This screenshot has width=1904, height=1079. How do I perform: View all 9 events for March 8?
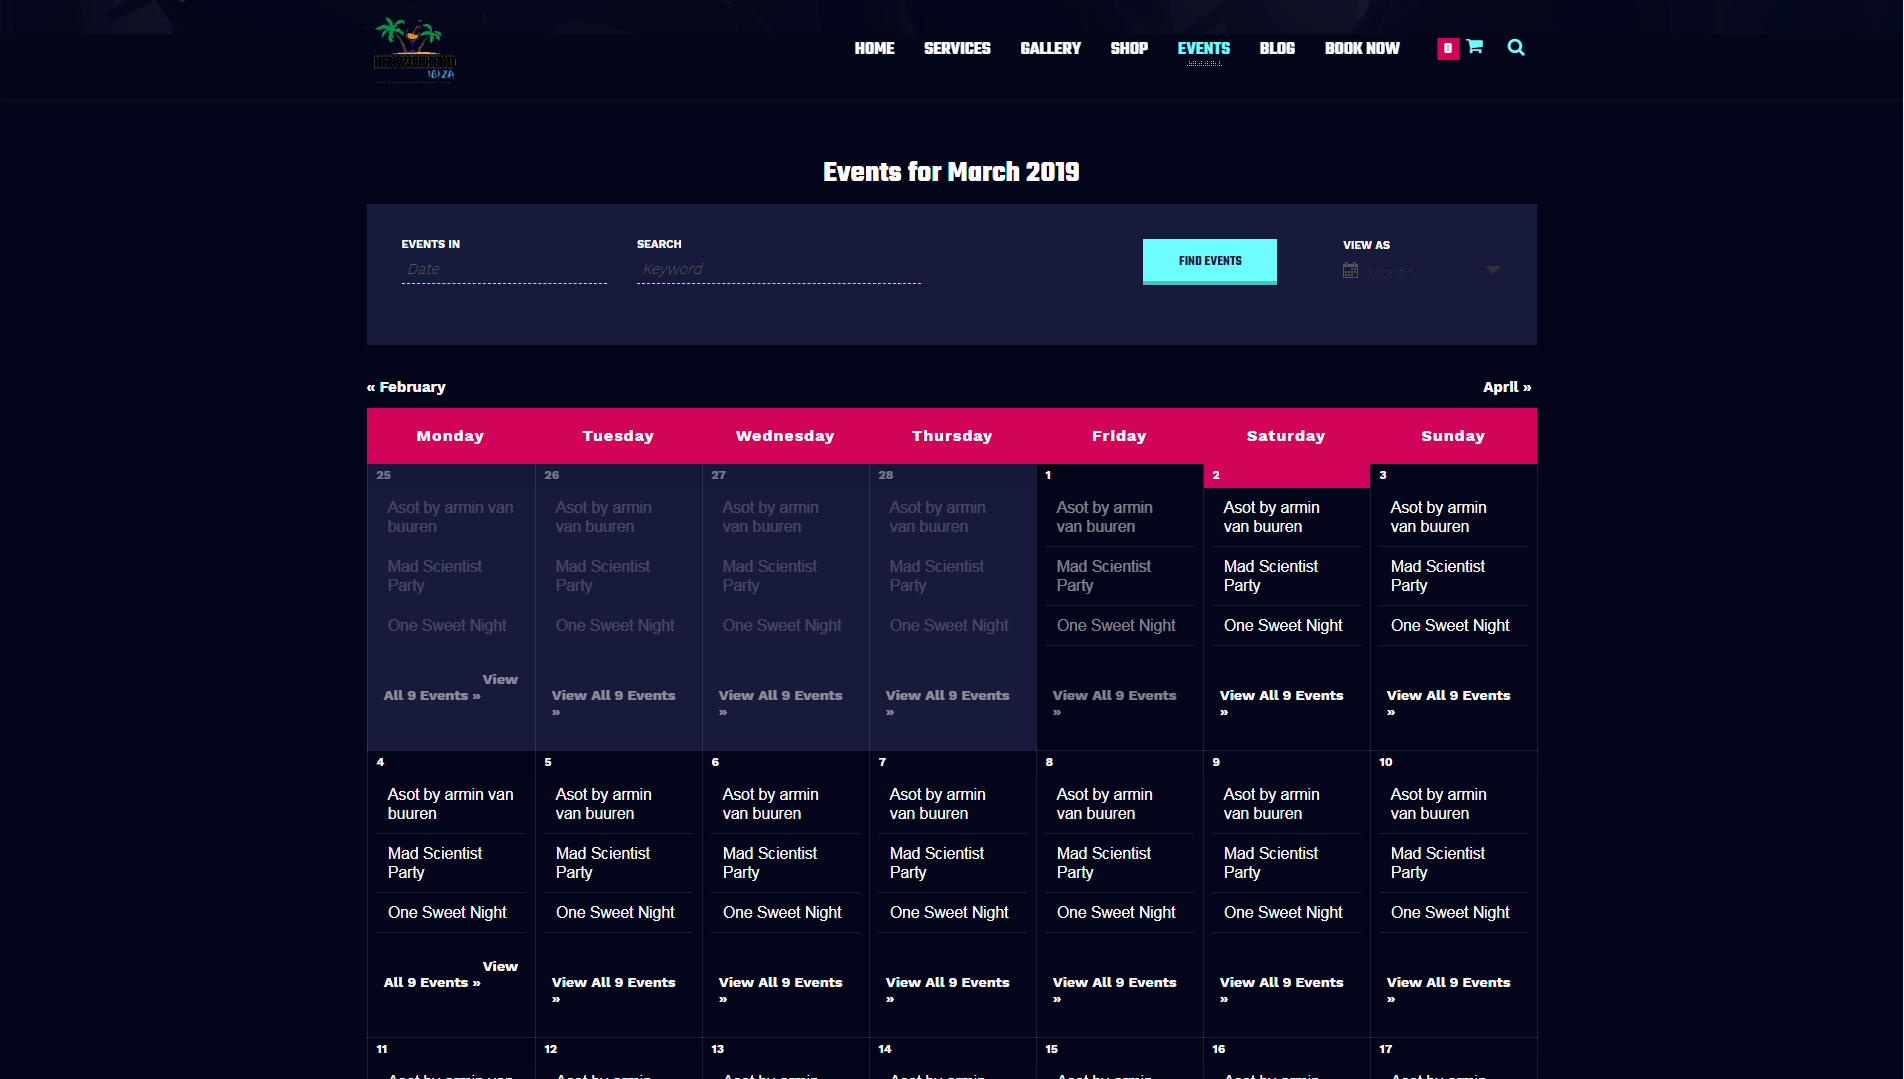(1114, 989)
